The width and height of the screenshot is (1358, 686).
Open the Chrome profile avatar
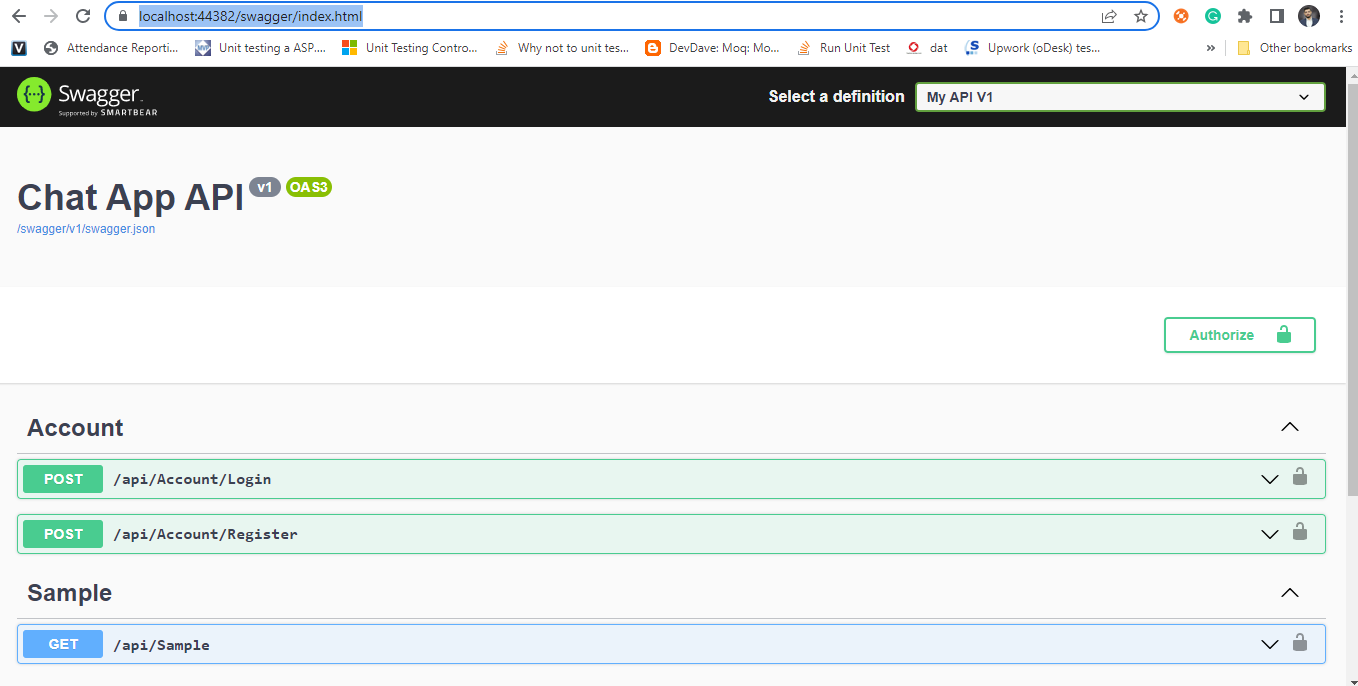coord(1309,15)
